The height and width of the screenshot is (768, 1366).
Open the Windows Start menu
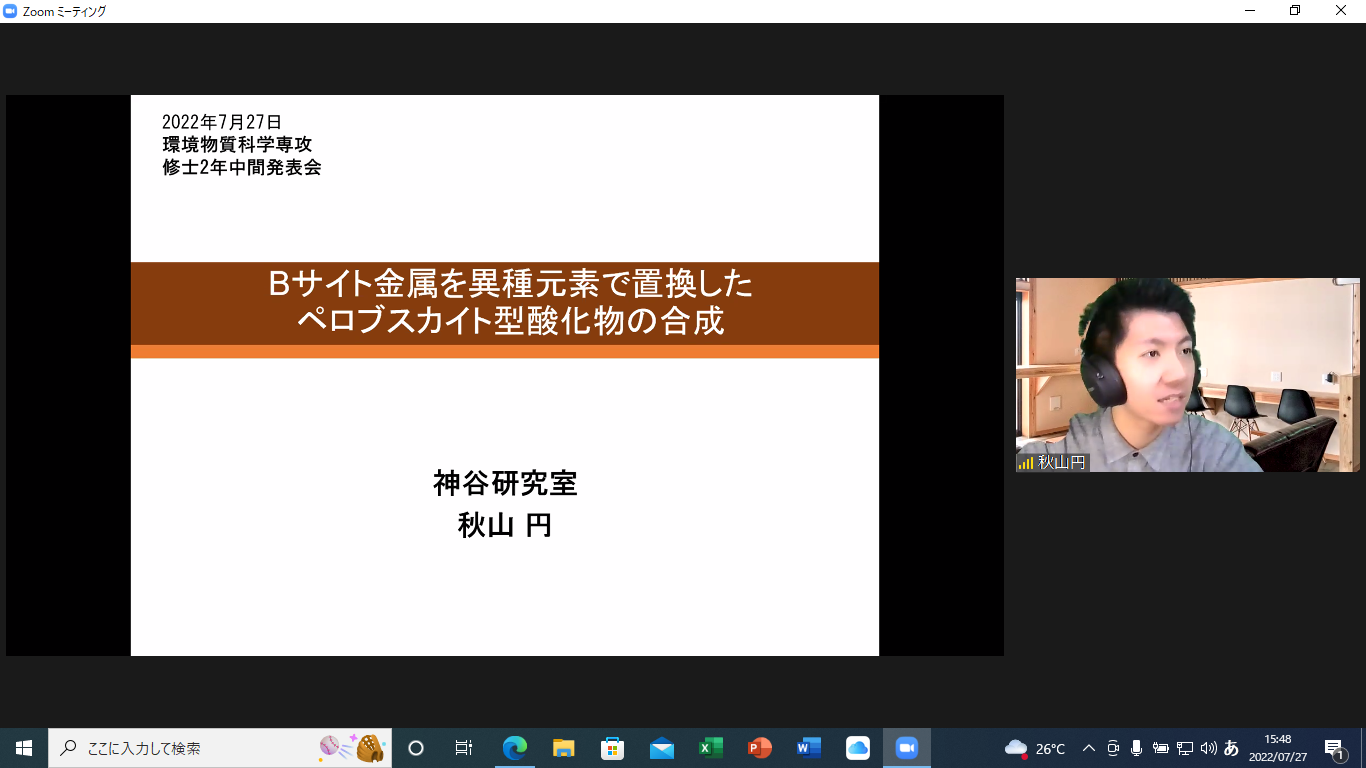[24, 748]
